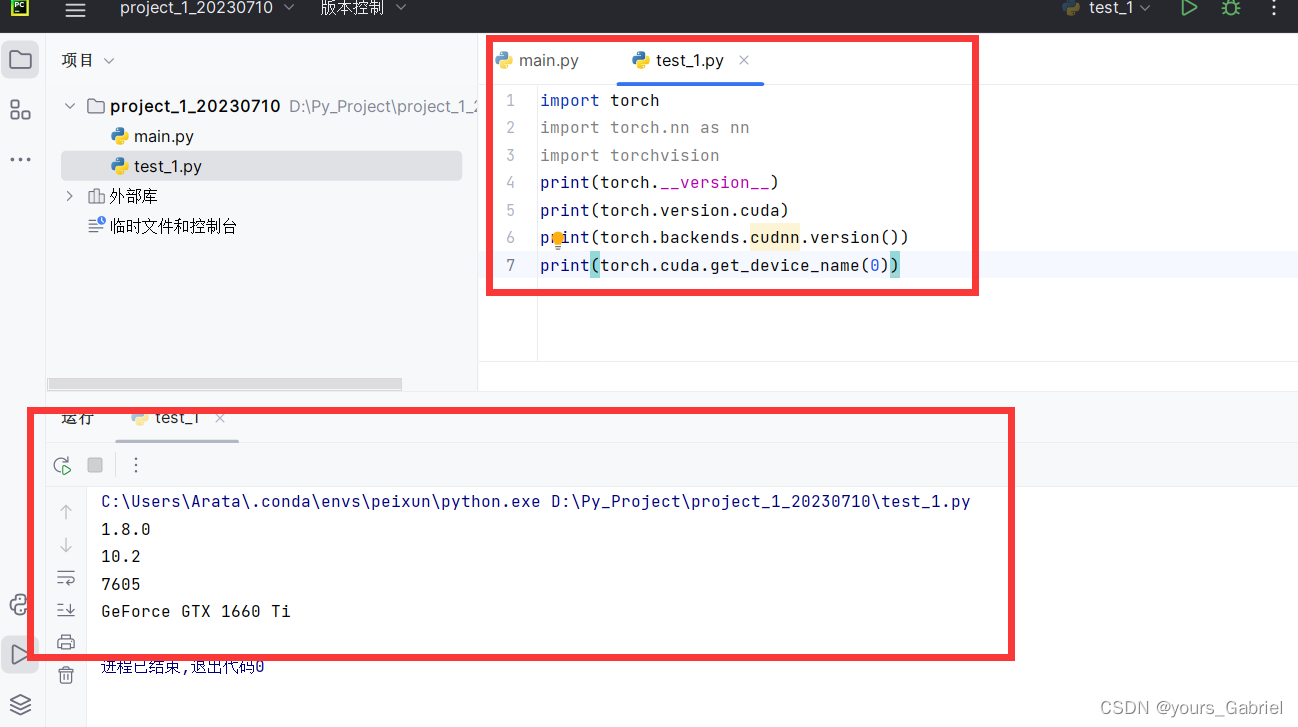Select 临时文件和控制台 in the tree

click(162, 226)
